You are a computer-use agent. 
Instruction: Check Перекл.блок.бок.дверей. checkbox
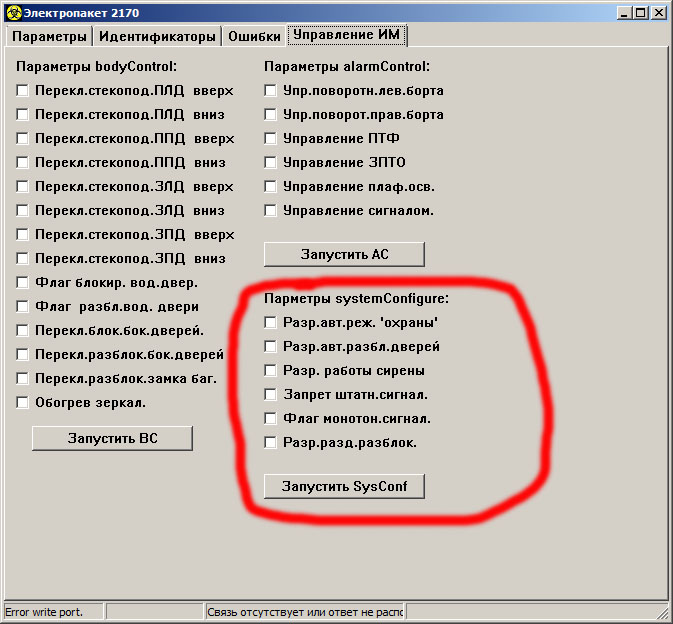point(22,331)
